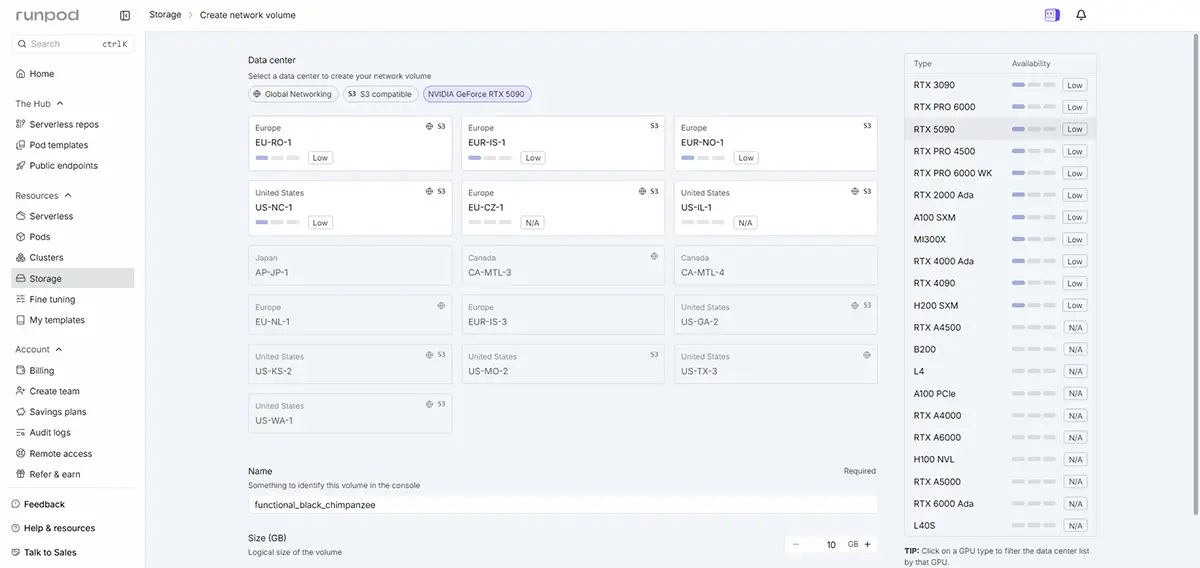Open the notifications bell icon
The height and width of the screenshot is (568, 1200).
click(x=1081, y=15)
